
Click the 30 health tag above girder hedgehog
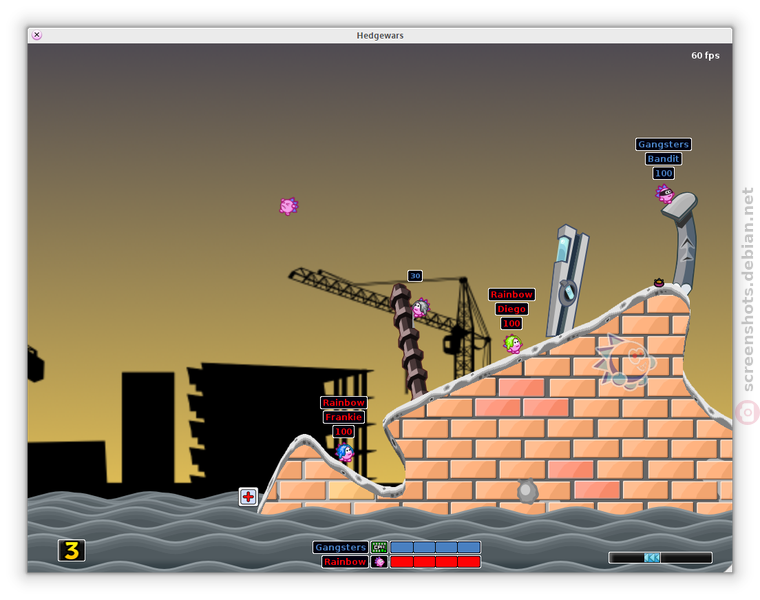point(415,276)
